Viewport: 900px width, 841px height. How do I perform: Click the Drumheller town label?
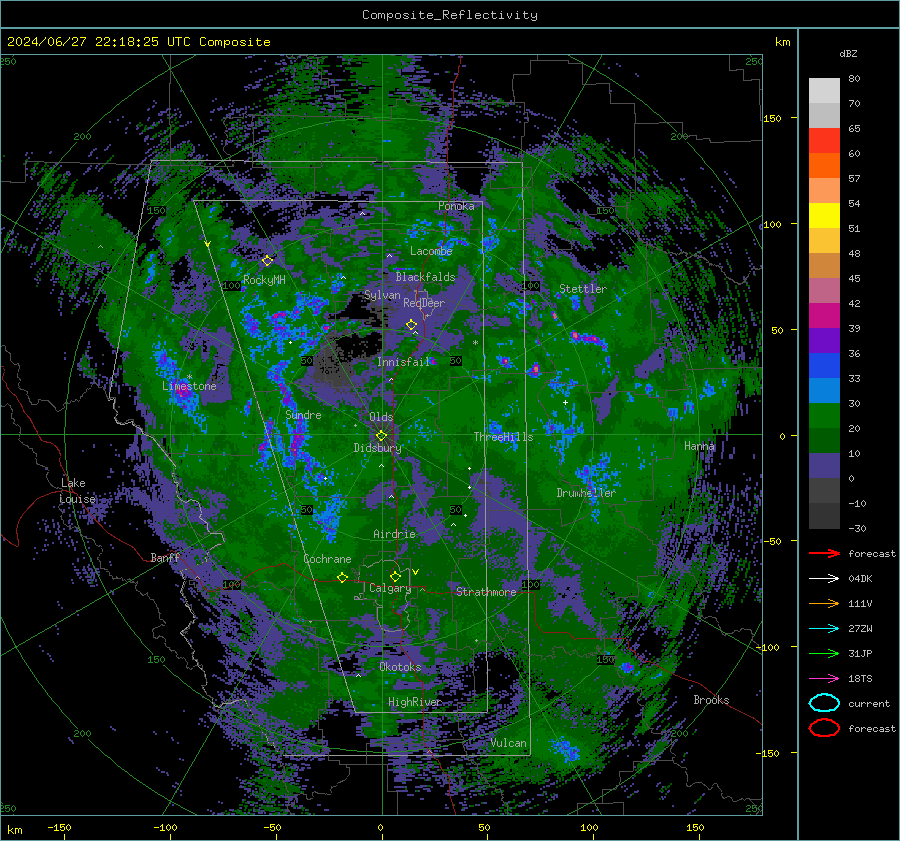click(x=586, y=493)
